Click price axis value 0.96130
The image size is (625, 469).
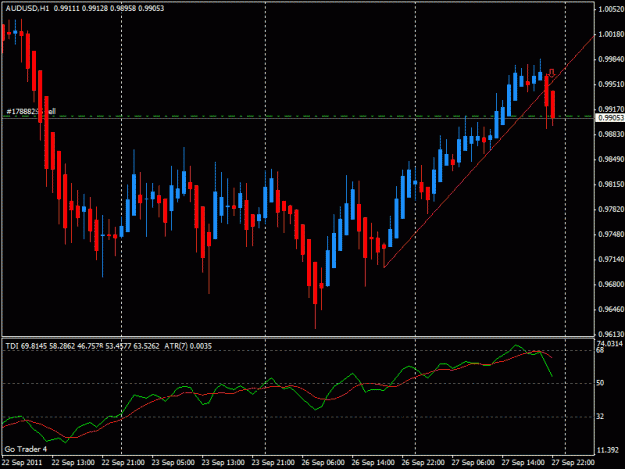point(611,334)
